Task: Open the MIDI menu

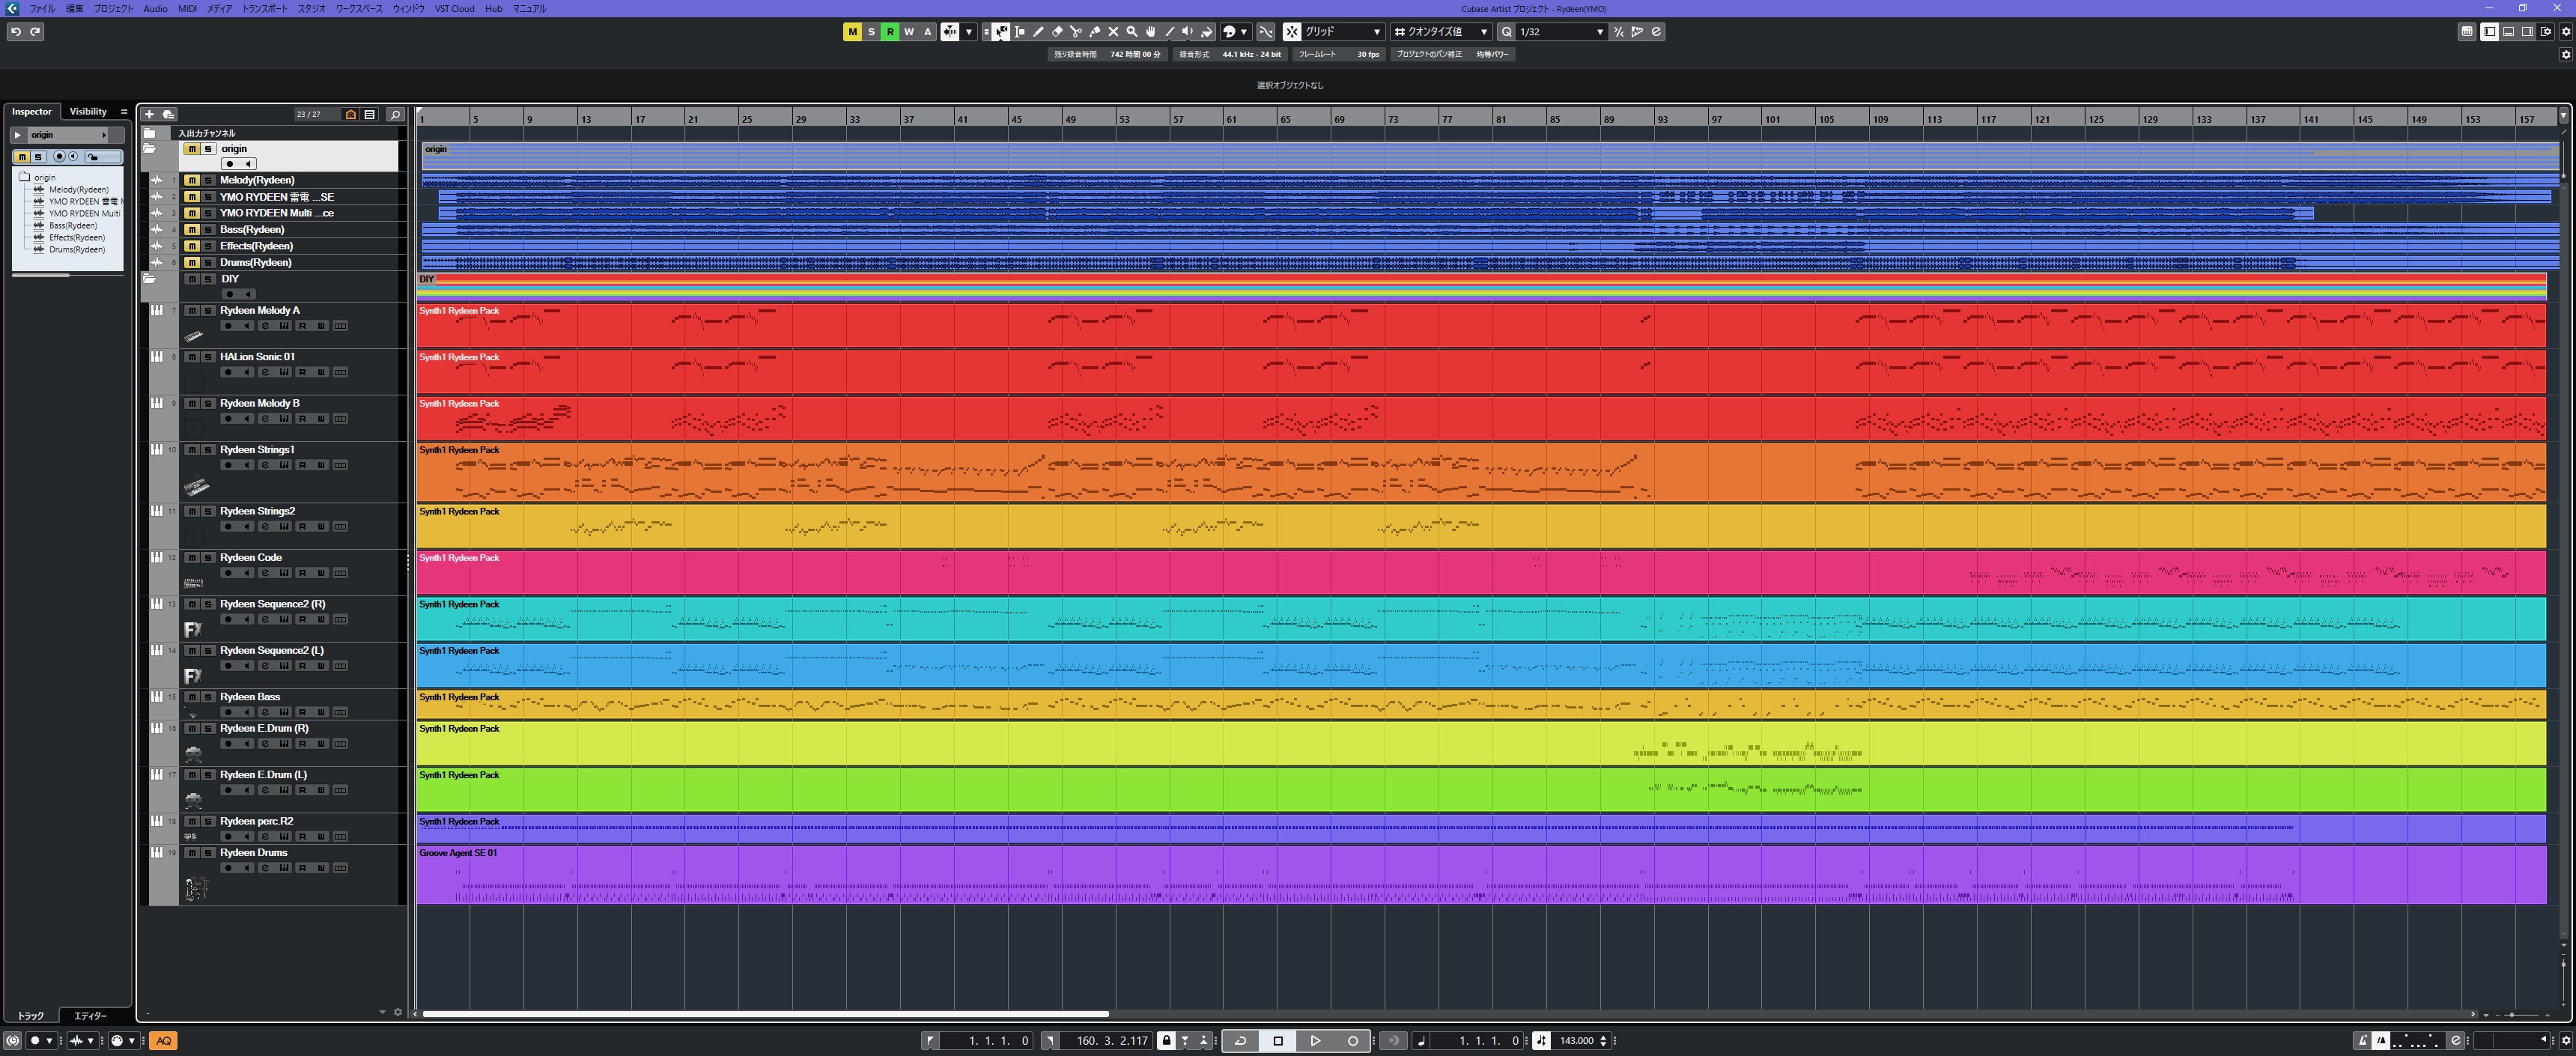Action: [187, 8]
